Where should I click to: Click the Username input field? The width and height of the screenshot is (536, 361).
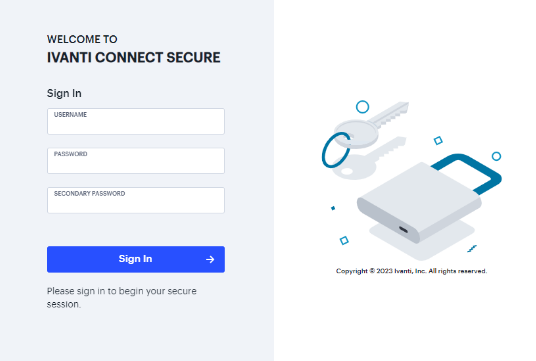(136, 121)
